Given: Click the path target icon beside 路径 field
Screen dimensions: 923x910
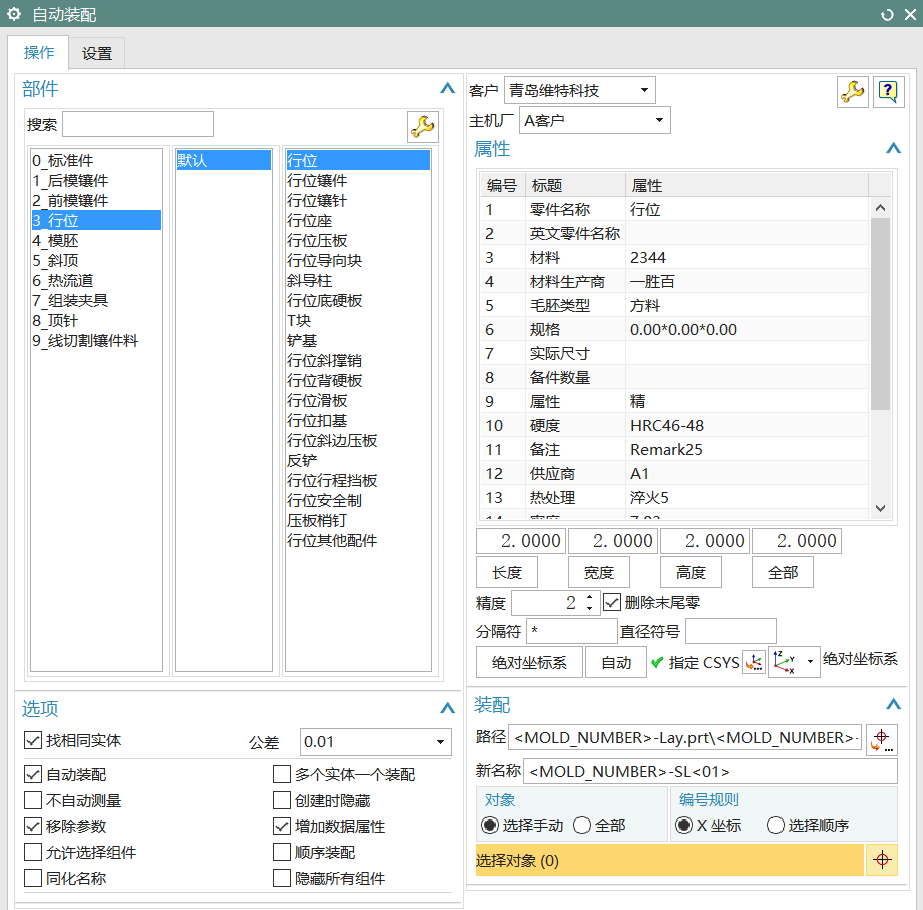Looking at the screenshot, I should point(882,740).
